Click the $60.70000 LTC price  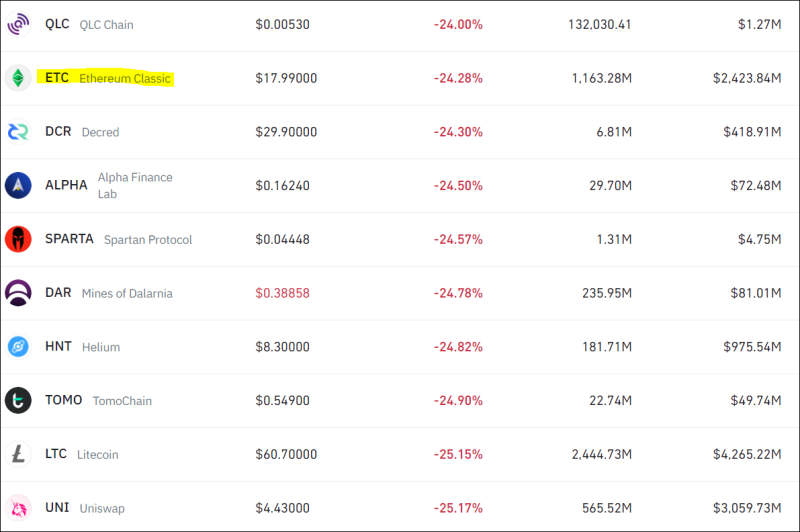pos(286,454)
